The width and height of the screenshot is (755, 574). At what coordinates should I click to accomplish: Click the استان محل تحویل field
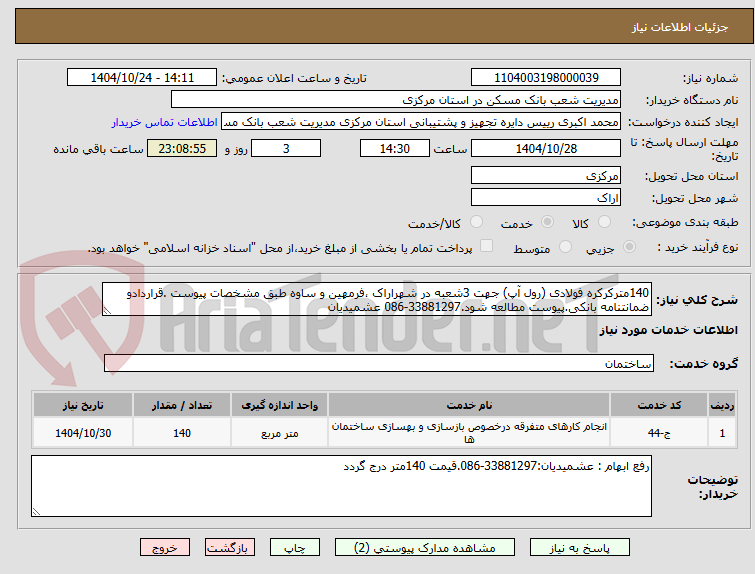pyautogui.click(x=546, y=175)
